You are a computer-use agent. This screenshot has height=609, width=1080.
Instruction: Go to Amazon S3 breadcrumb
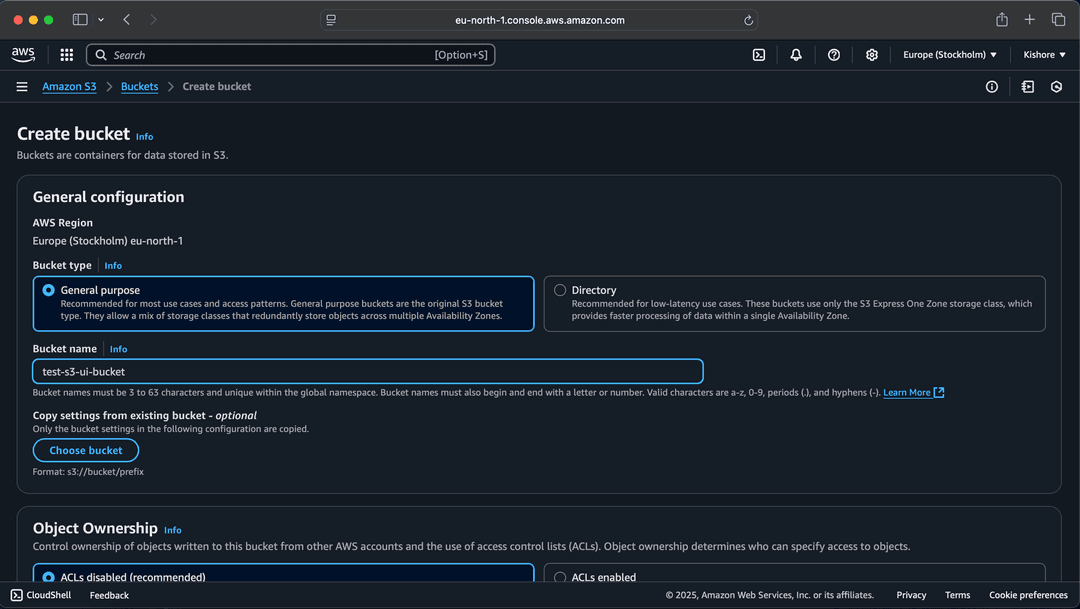69,87
